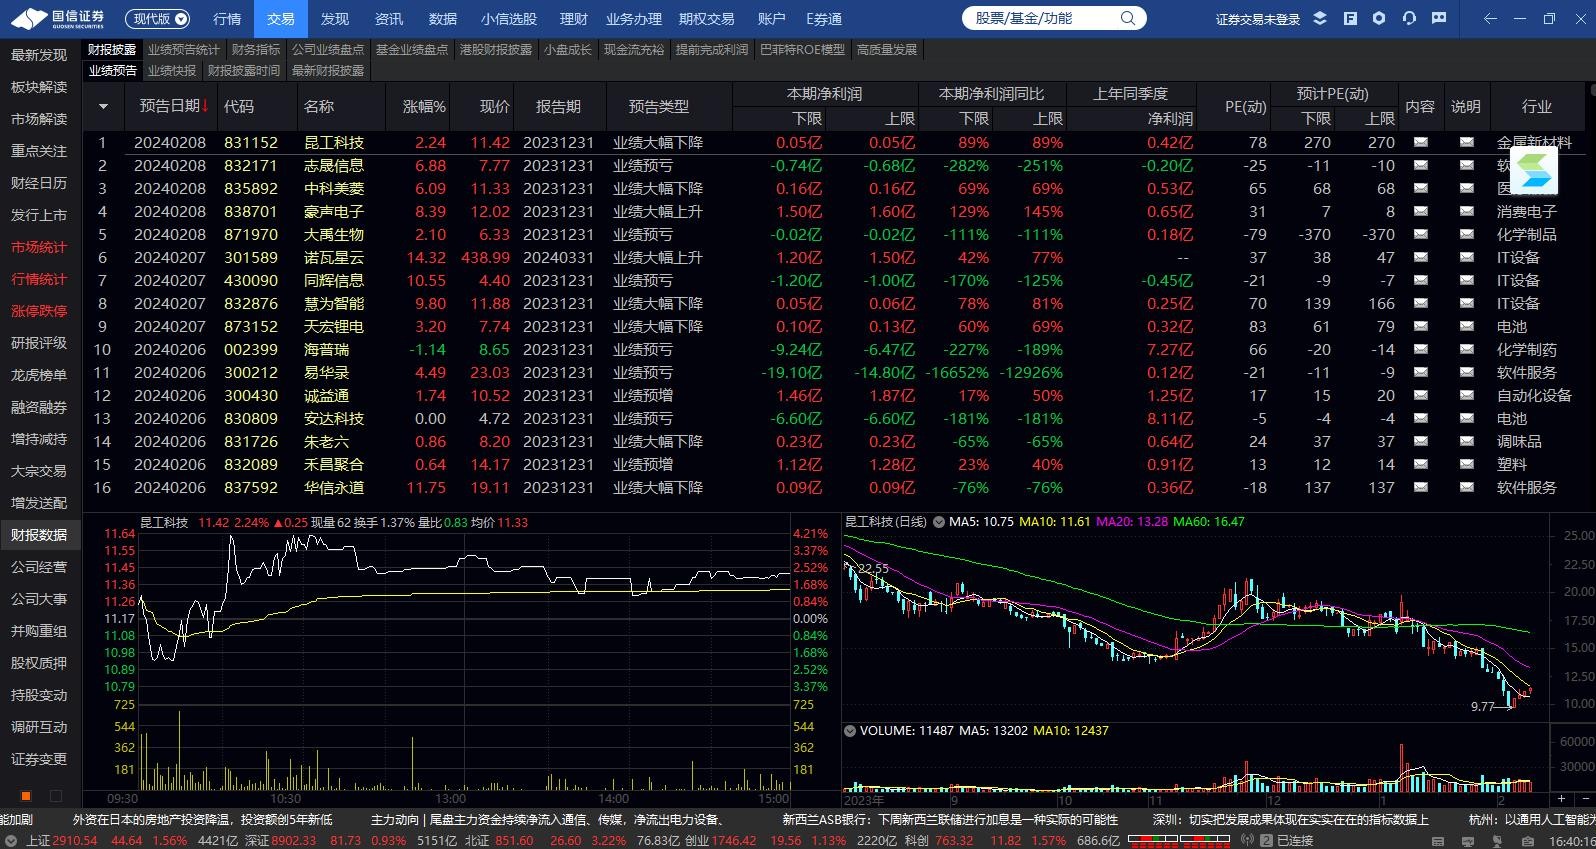Select the 禾昌聚合 stock row
The width and height of the screenshot is (1596, 849).
[838, 464]
